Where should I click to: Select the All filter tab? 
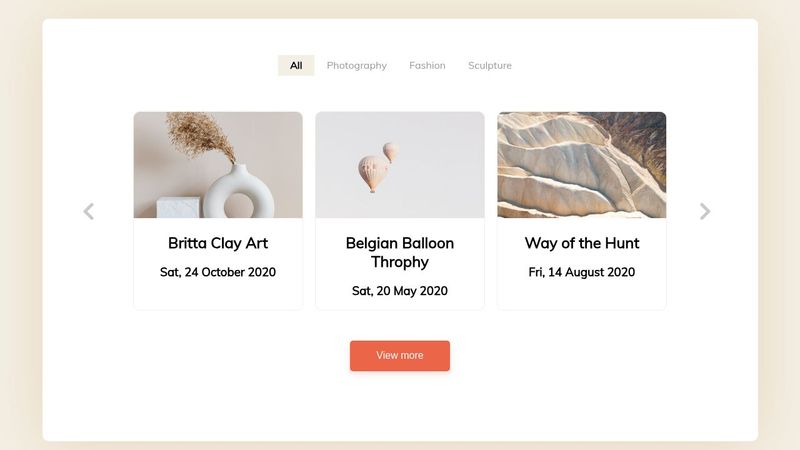[x=296, y=65]
